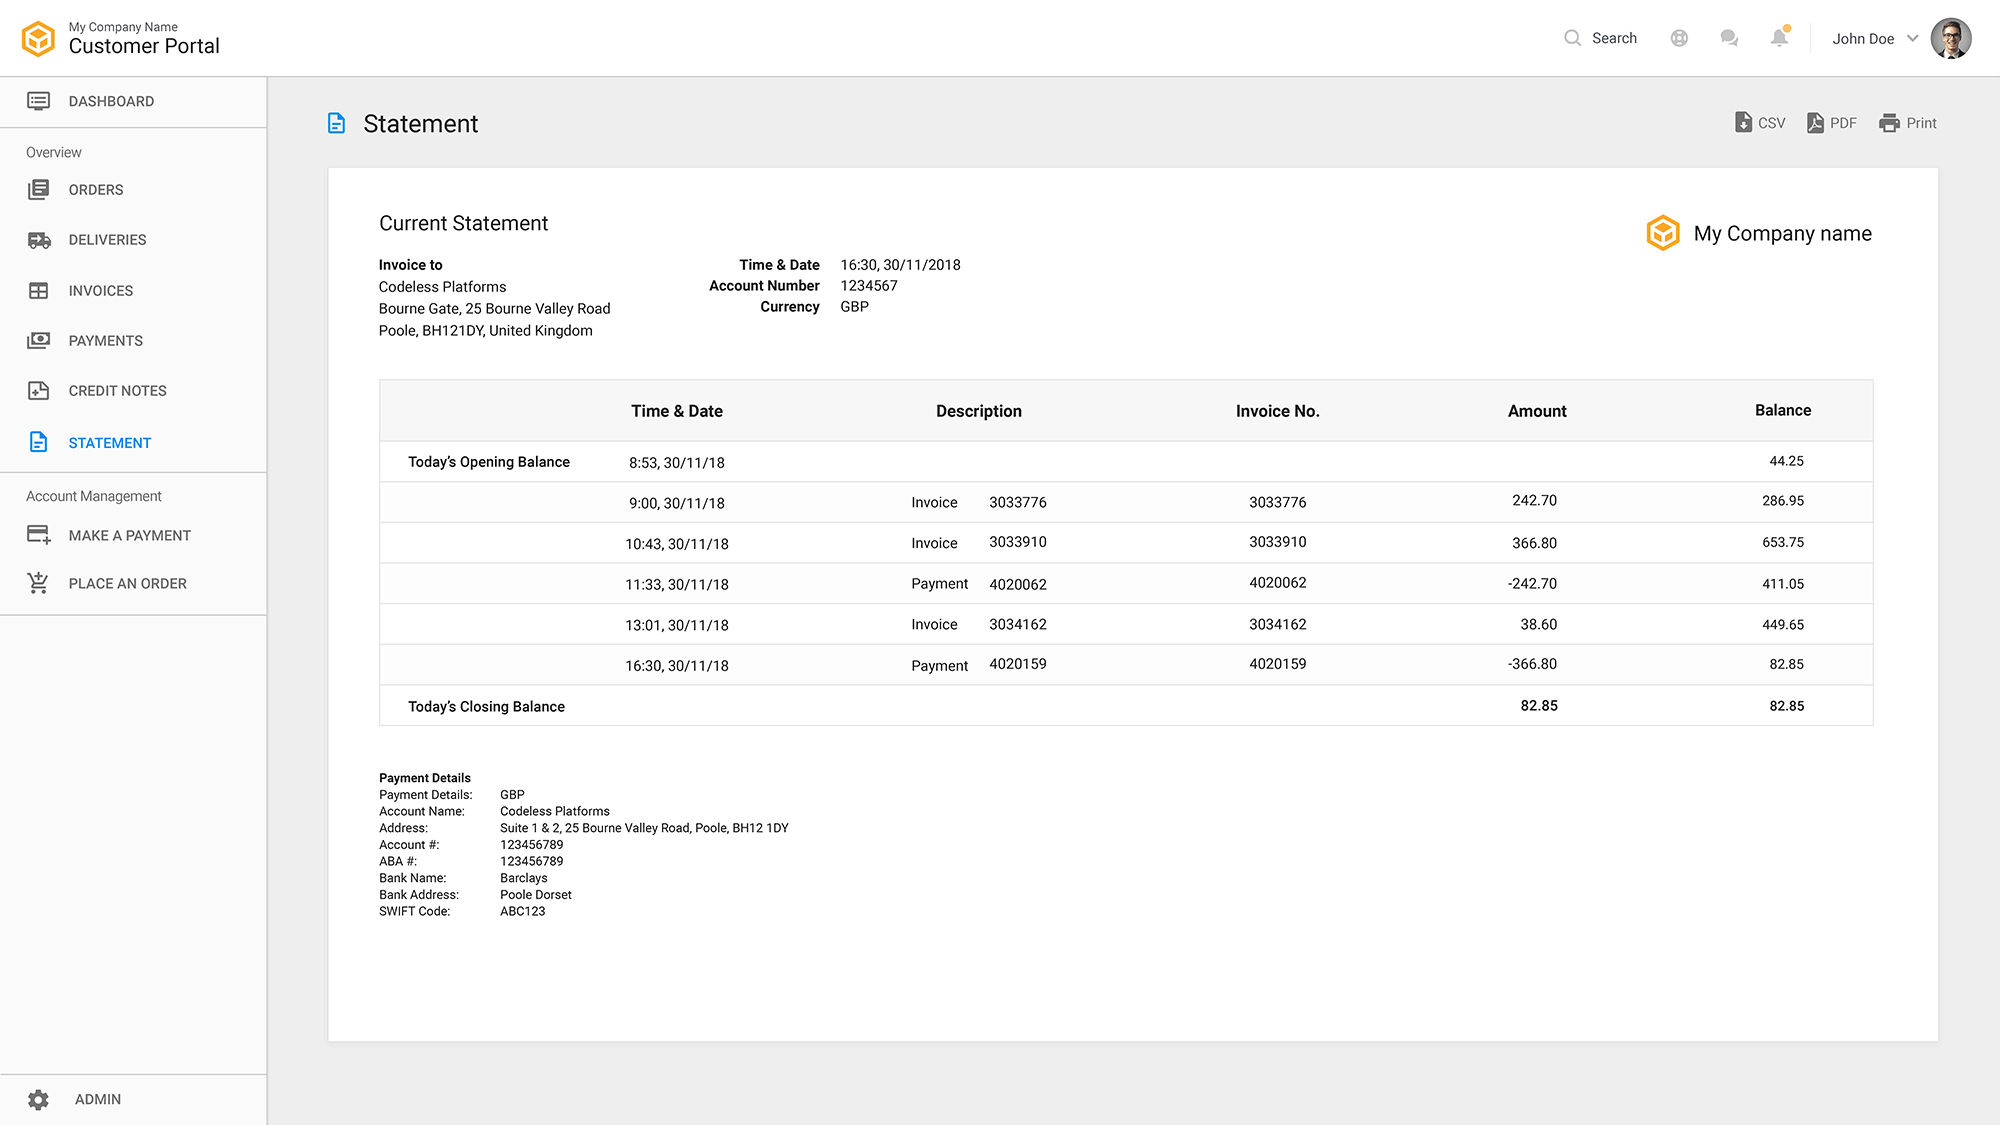Print the current statement
The height and width of the screenshot is (1125, 2000).
[1908, 122]
